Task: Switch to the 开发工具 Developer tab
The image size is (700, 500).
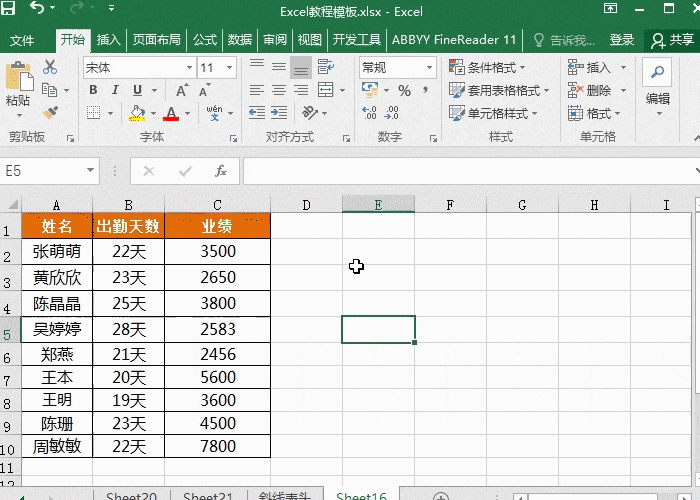Action: [x=357, y=40]
